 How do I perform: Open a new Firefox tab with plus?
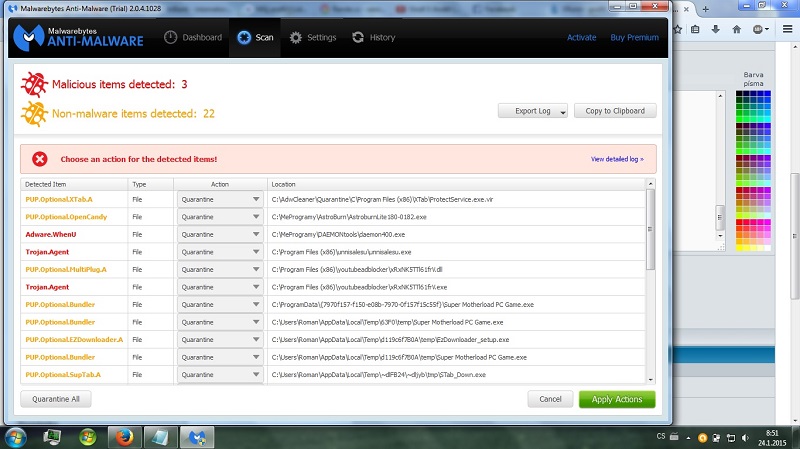706,9
